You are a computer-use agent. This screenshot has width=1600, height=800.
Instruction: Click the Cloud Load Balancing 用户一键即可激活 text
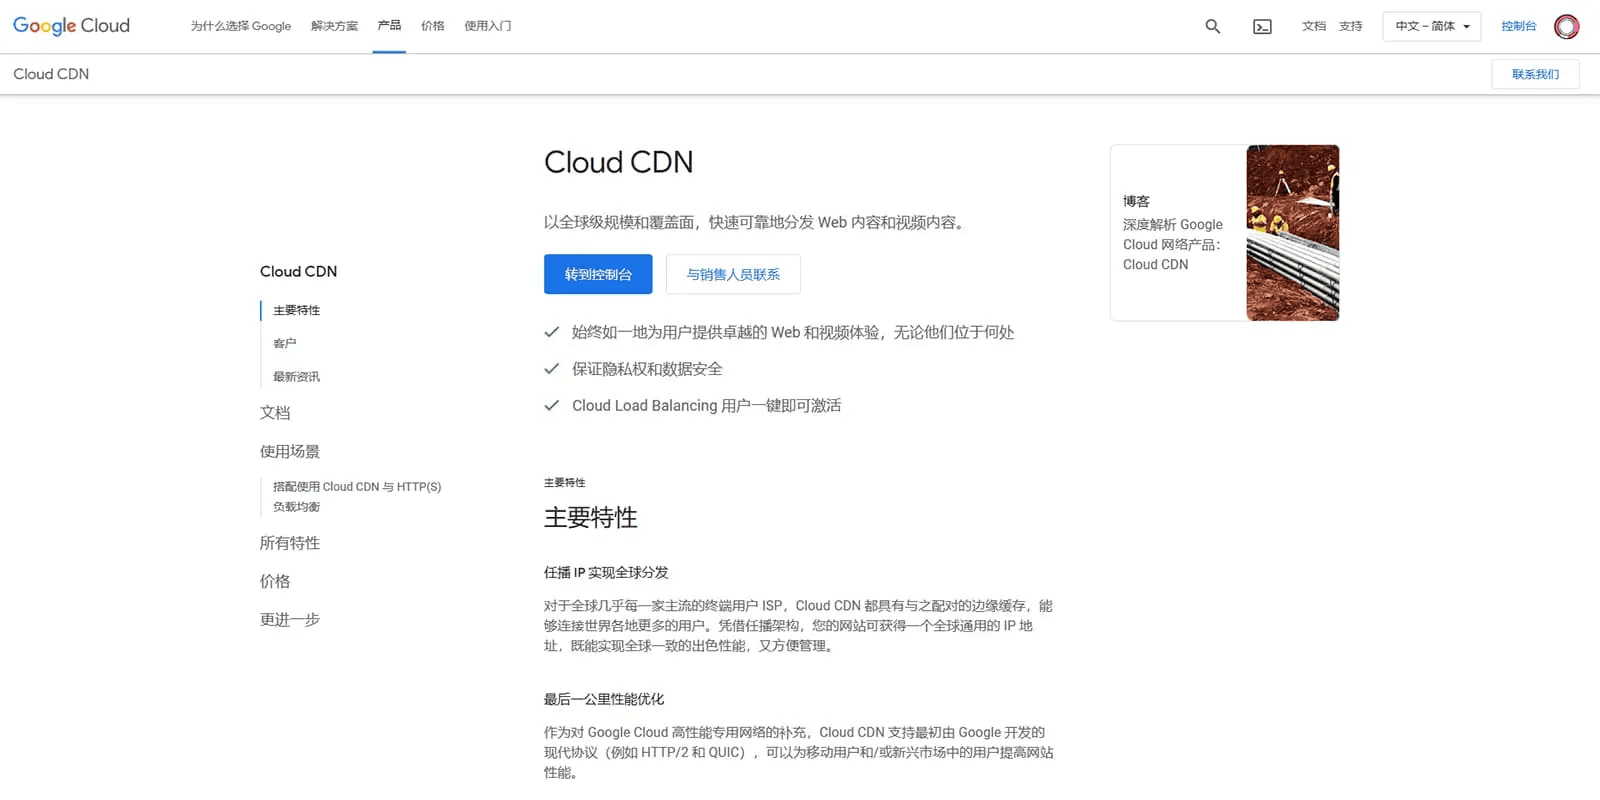point(706,405)
